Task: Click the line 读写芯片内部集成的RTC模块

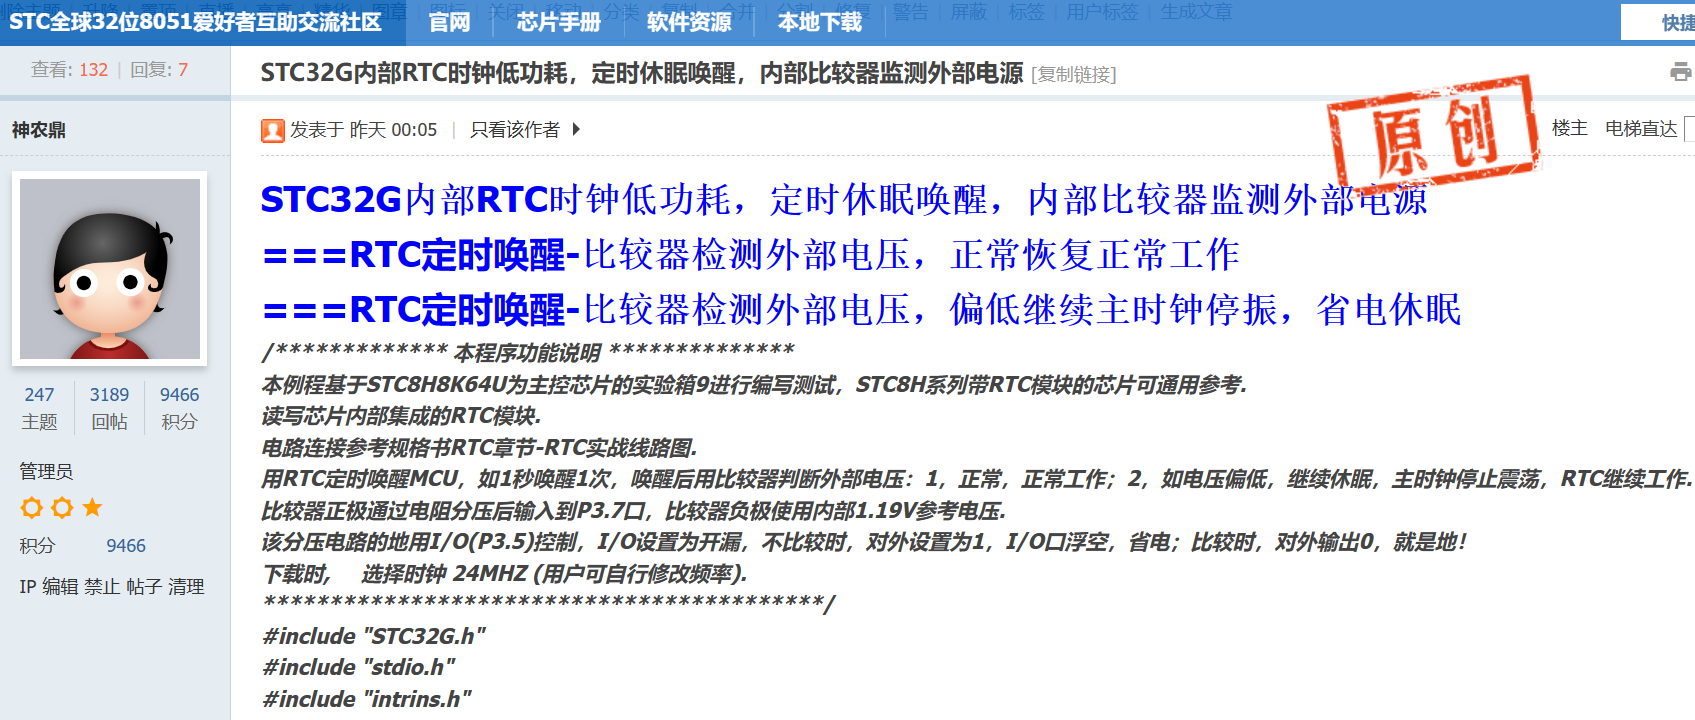Action: coord(402,416)
